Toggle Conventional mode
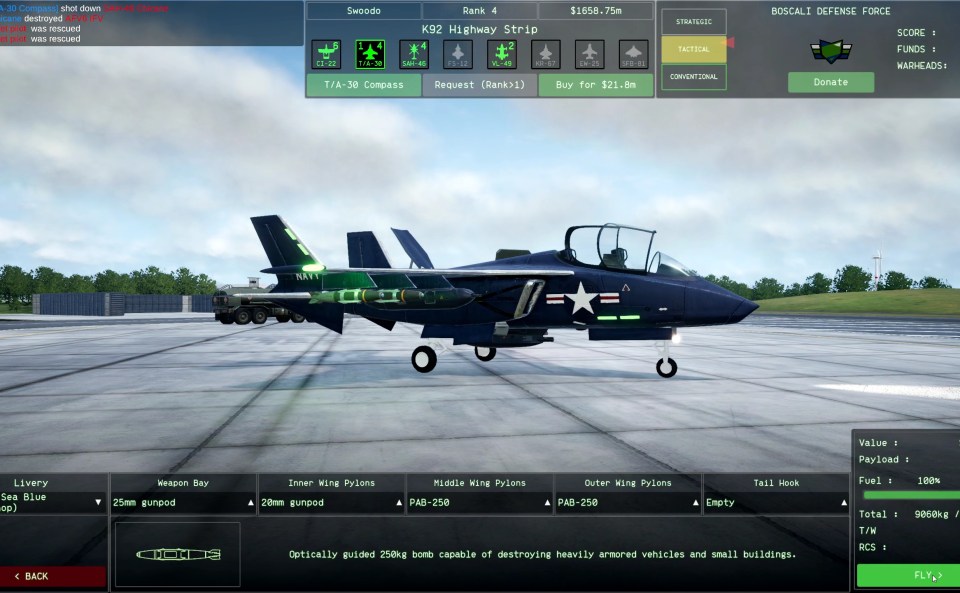The image size is (960, 593). (x=693, y=77)
